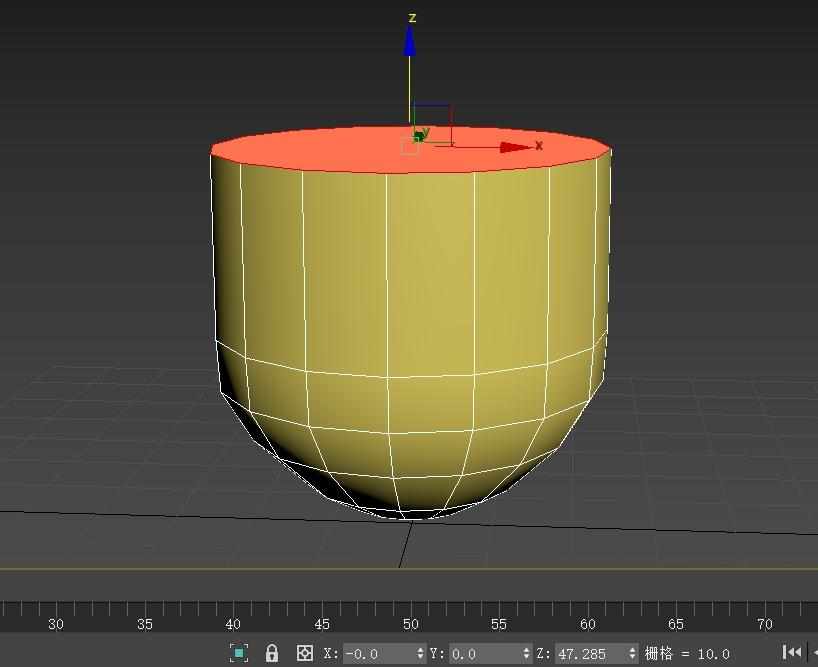This screenshot has width=818, height=667.
Task: Adjust the Z coordinate spinner arrows
Action: (633, 654)
